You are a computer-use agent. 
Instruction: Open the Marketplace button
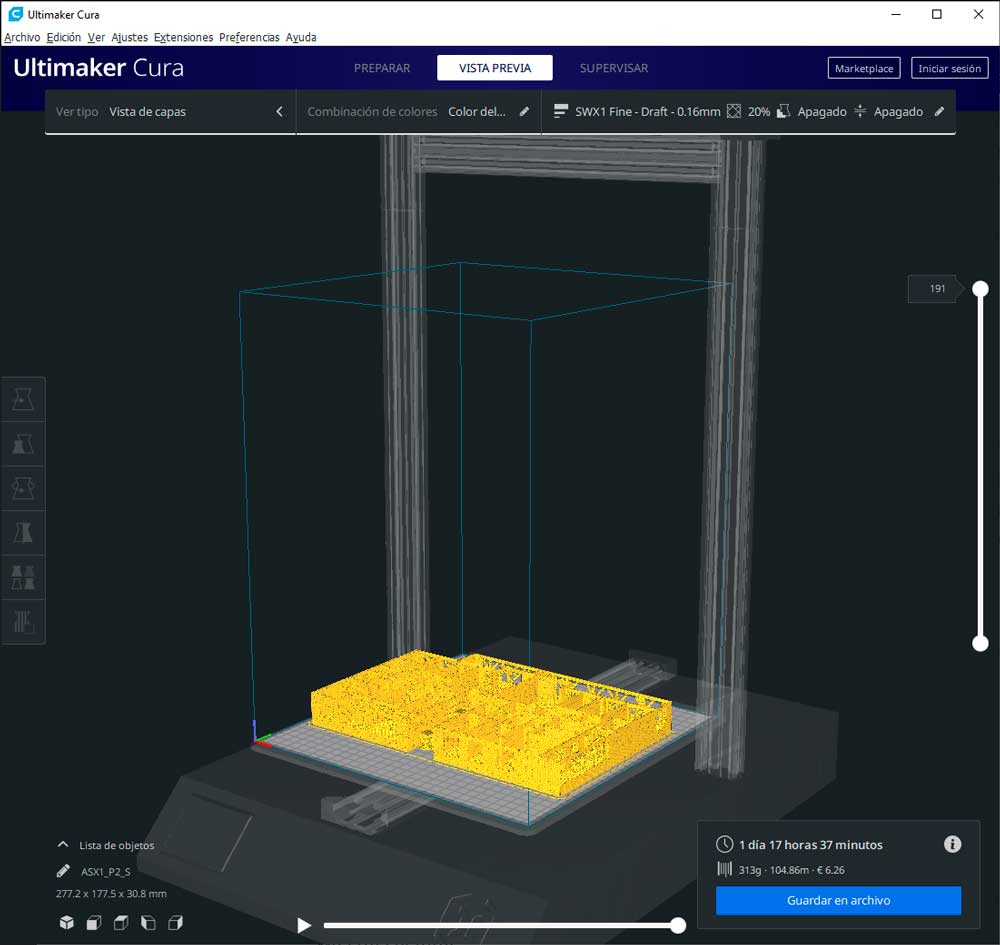coord(864,68)
